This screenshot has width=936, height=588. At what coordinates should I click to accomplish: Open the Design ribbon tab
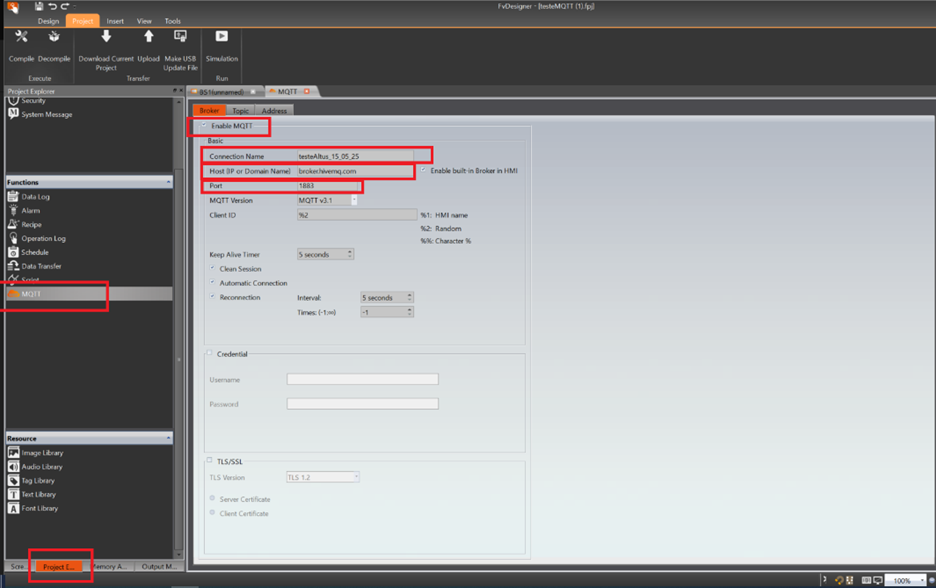click(x=48, y=21)
